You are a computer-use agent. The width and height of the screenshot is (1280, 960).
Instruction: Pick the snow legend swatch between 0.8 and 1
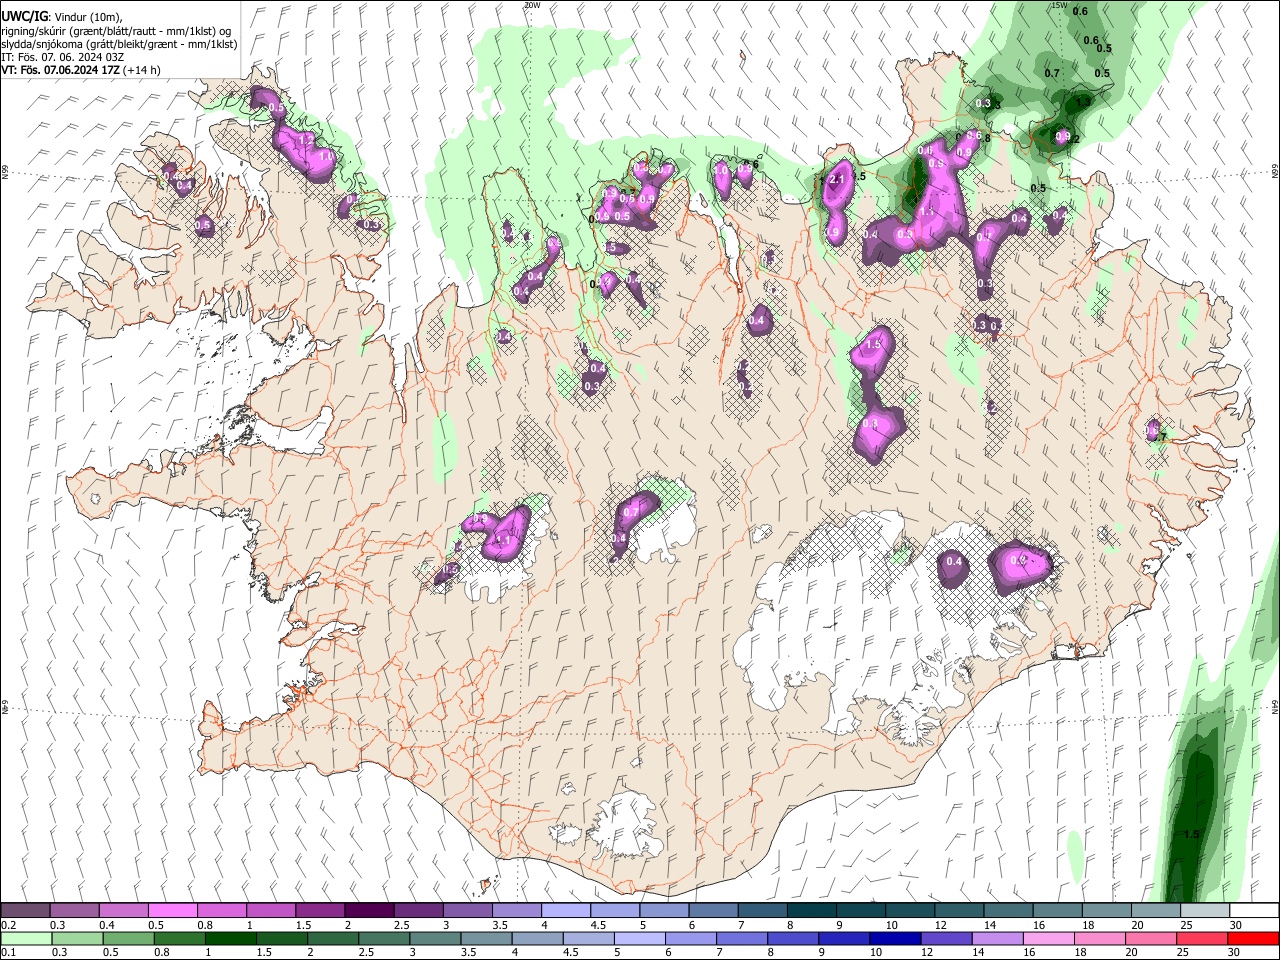[221, 910]
